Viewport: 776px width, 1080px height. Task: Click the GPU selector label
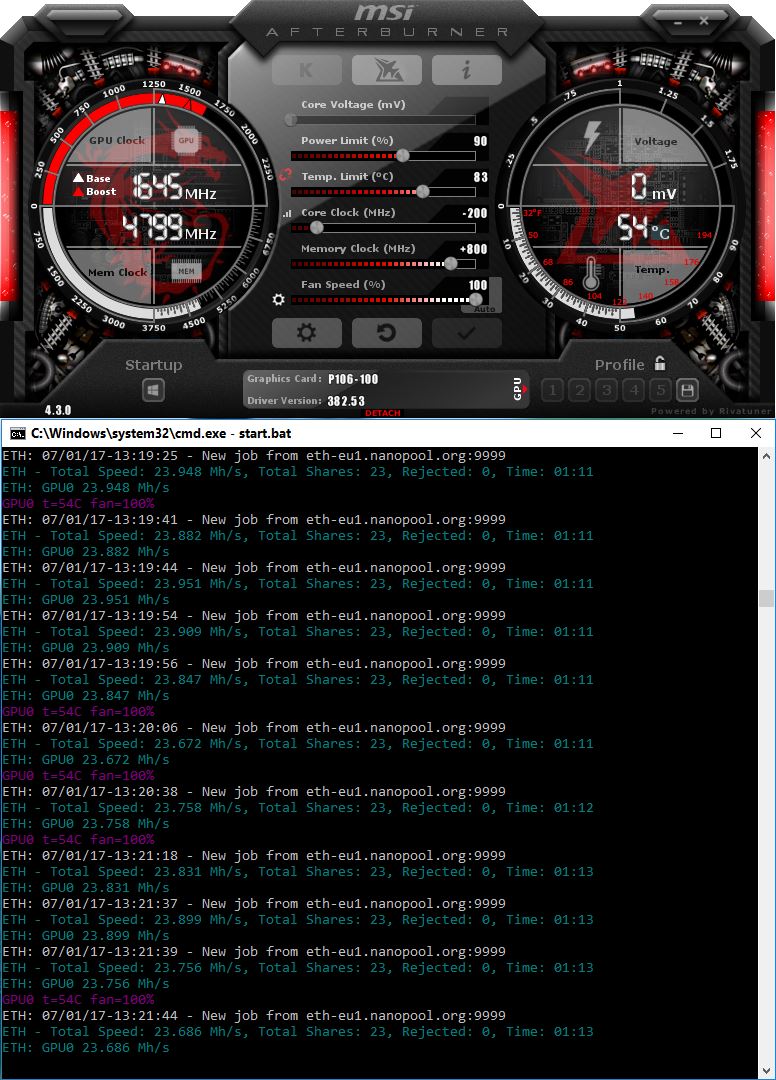pyautogui.click(x=518, y=389)
